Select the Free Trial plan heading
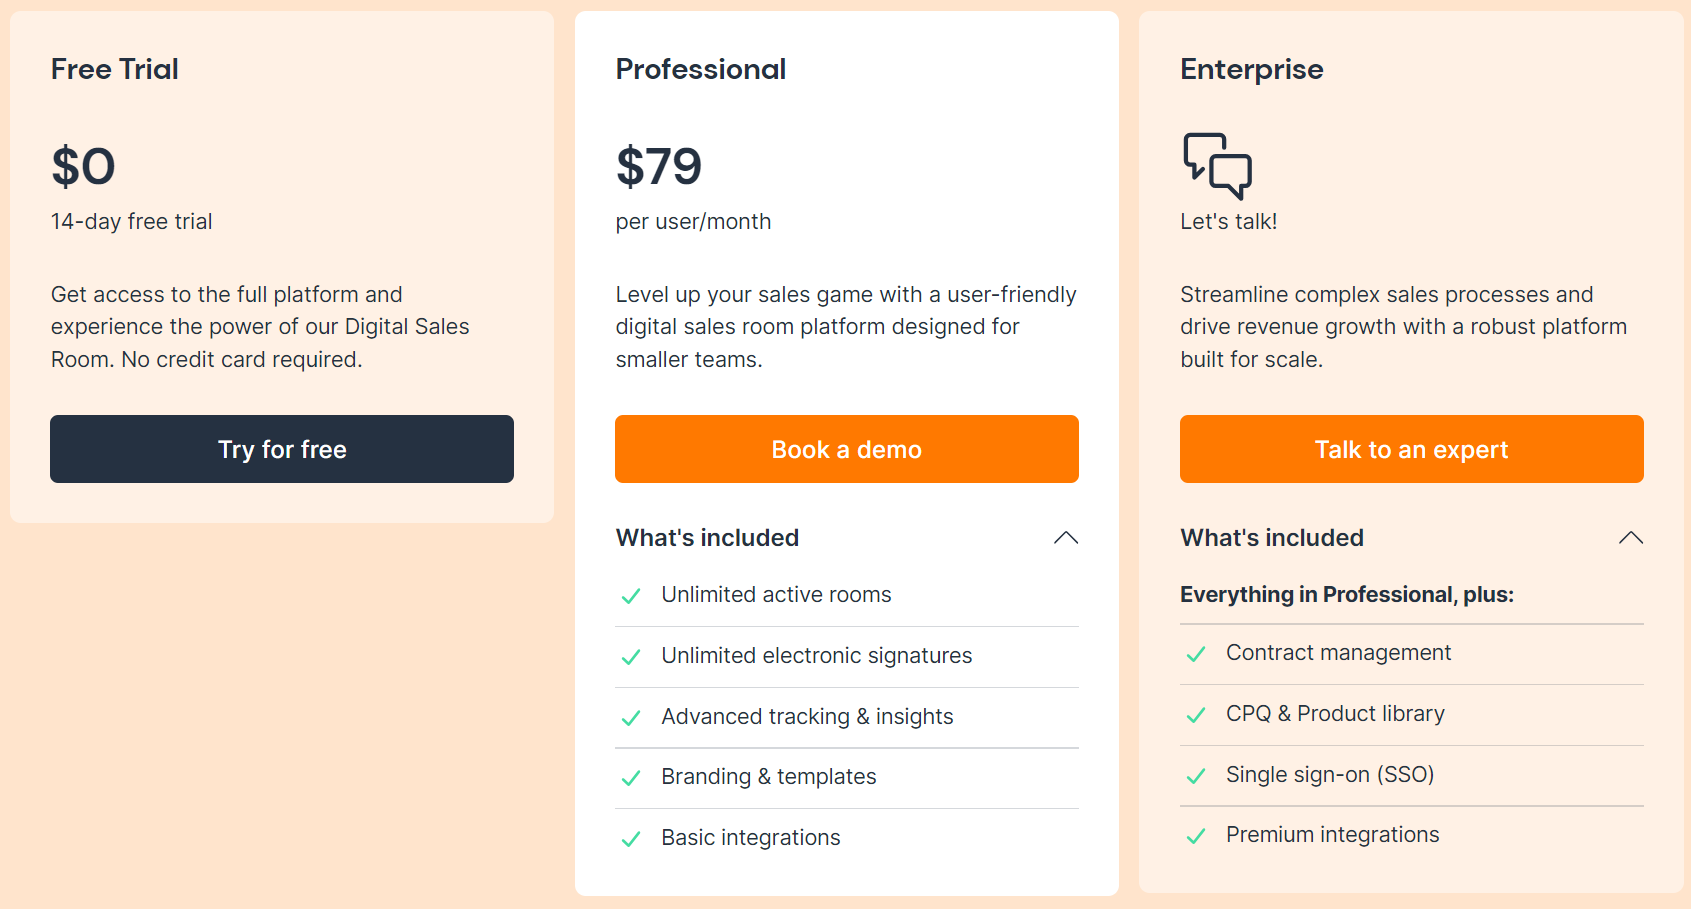The width and height of the screenshot is (1691, 909). click(x=114, y=69)
